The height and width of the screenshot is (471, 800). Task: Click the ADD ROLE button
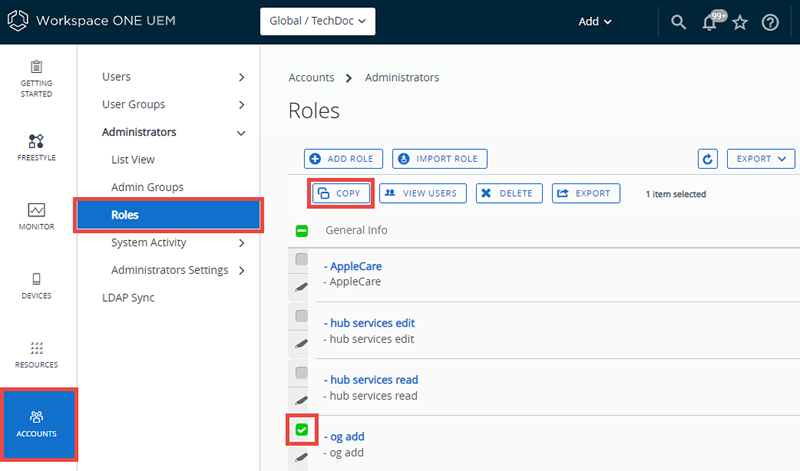pos(343,159)
